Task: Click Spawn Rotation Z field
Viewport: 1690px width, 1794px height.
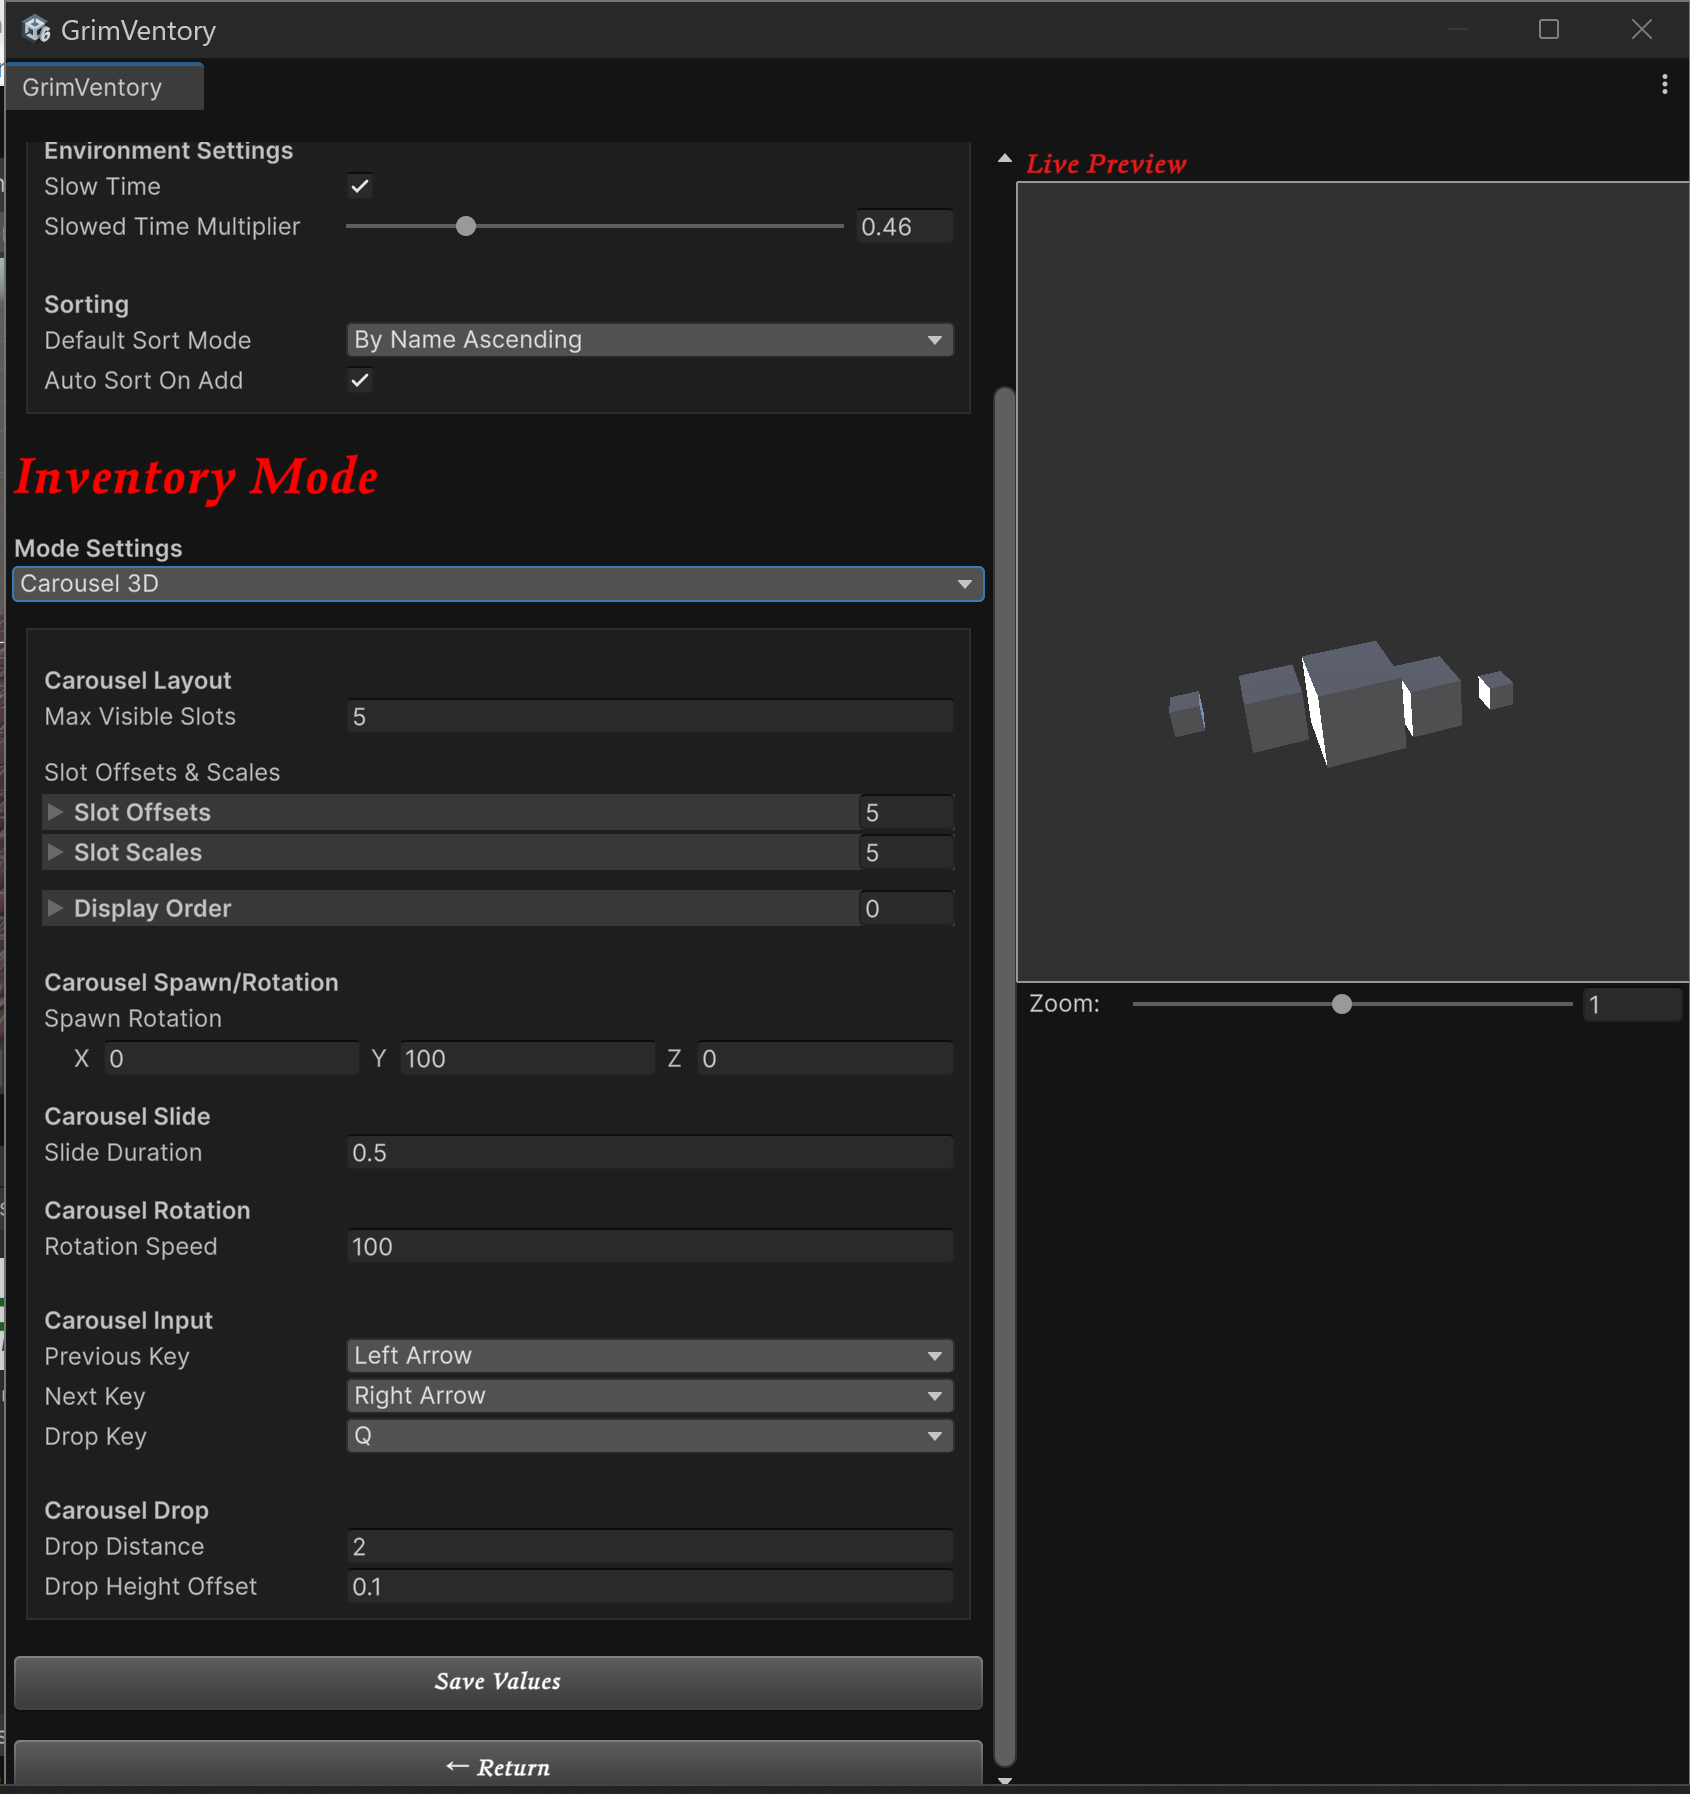Action: [x=825, y=1059]
